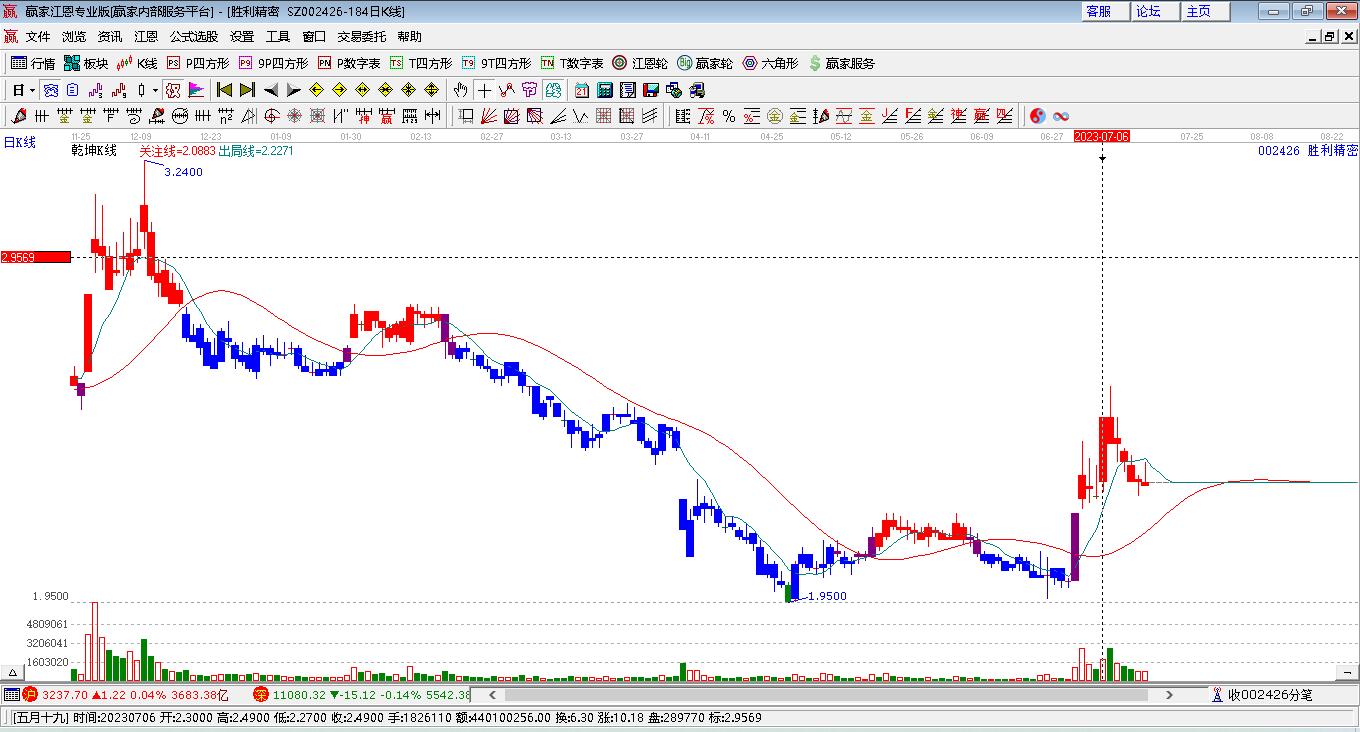Click the Shanghai index 3237.70 readout

[x=65, y=694]
